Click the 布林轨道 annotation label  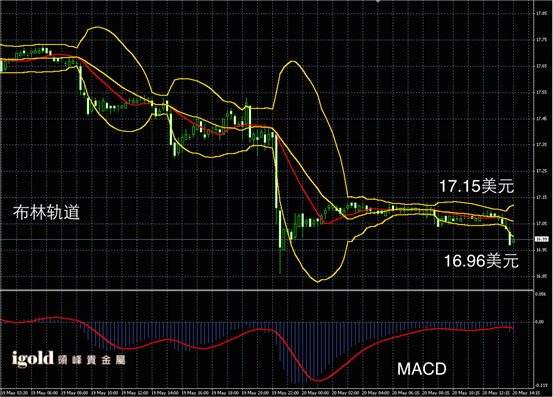pos(46,212)
